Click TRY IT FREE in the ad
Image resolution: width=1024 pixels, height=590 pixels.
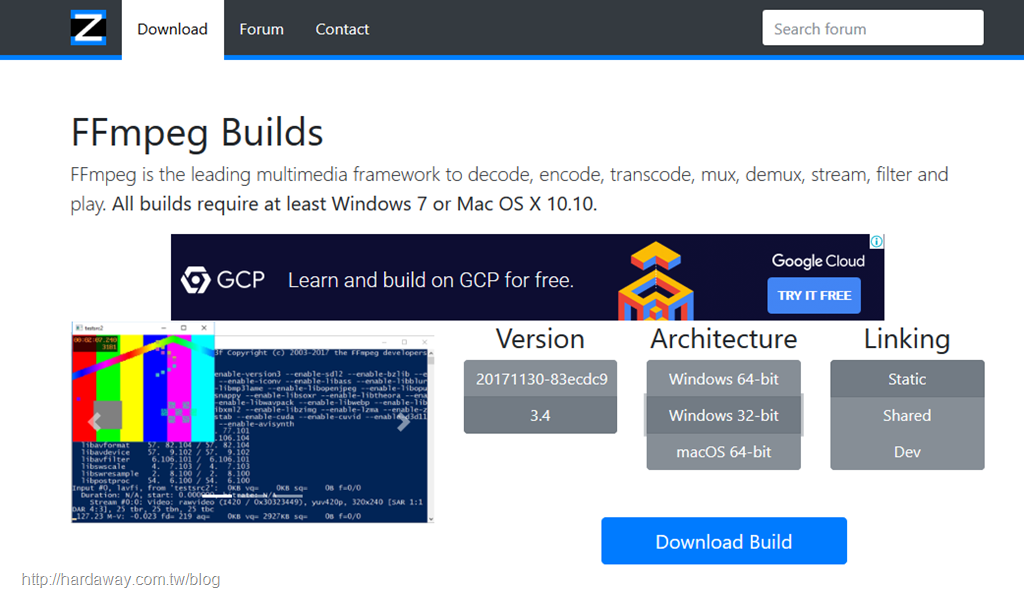pos(814,295)
